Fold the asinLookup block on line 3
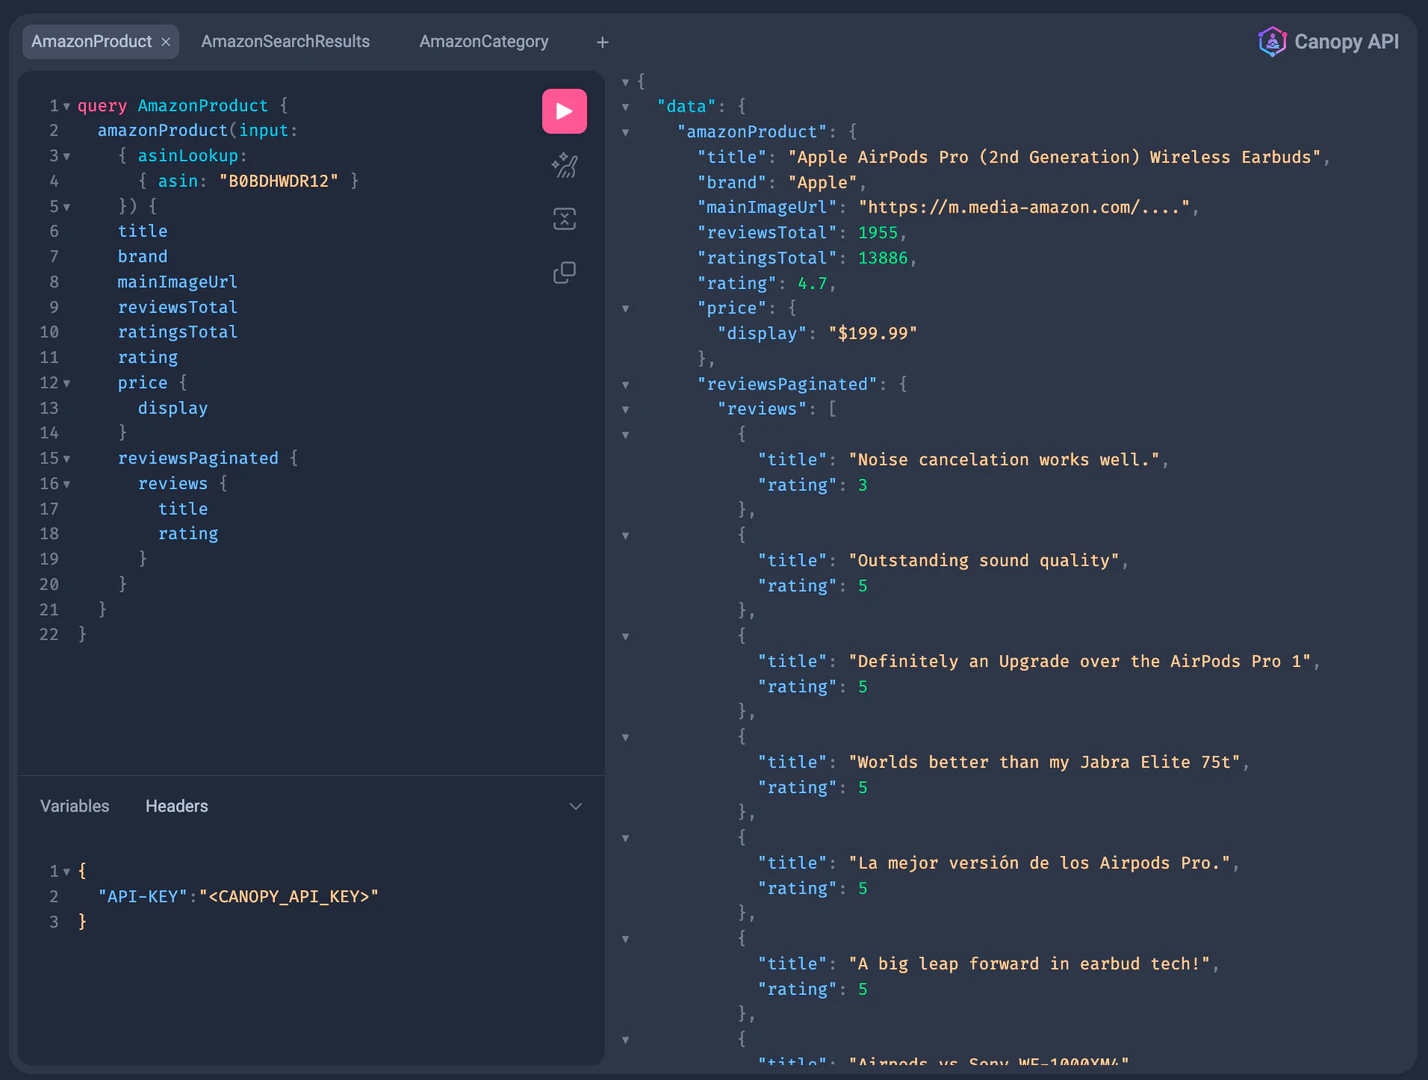The height and width of the screenshot is (1080, 1428). (66, 156)
